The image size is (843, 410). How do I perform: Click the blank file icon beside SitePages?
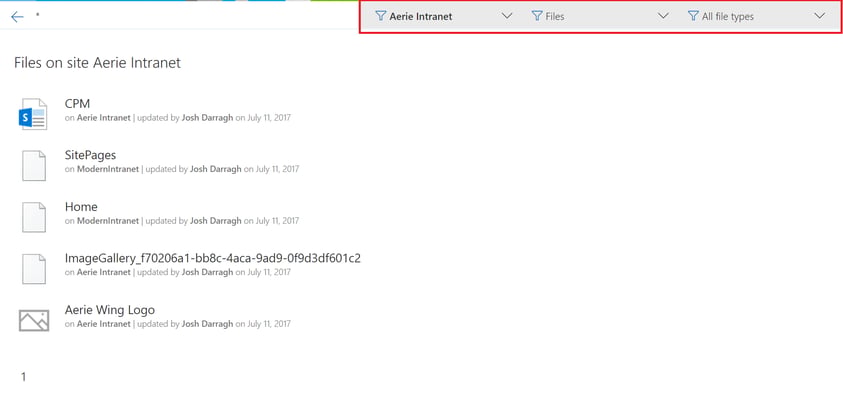[34, 166]
